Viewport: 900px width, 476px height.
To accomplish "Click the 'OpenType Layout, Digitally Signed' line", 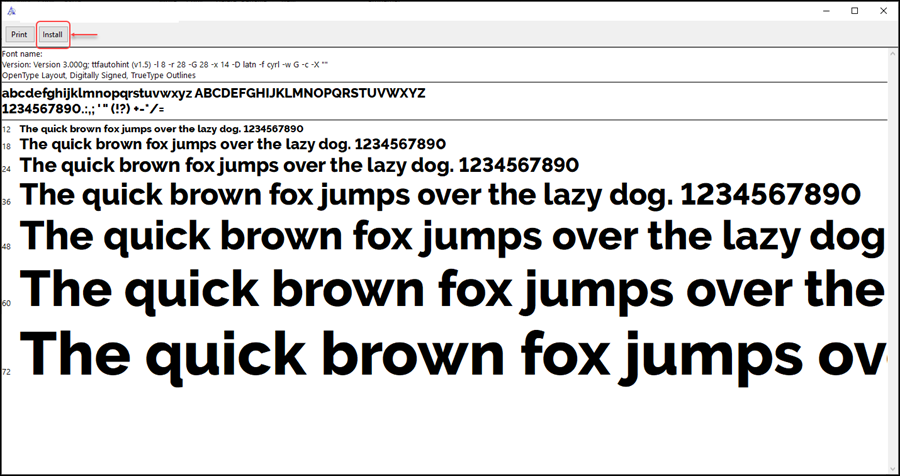I will (99, 75).
